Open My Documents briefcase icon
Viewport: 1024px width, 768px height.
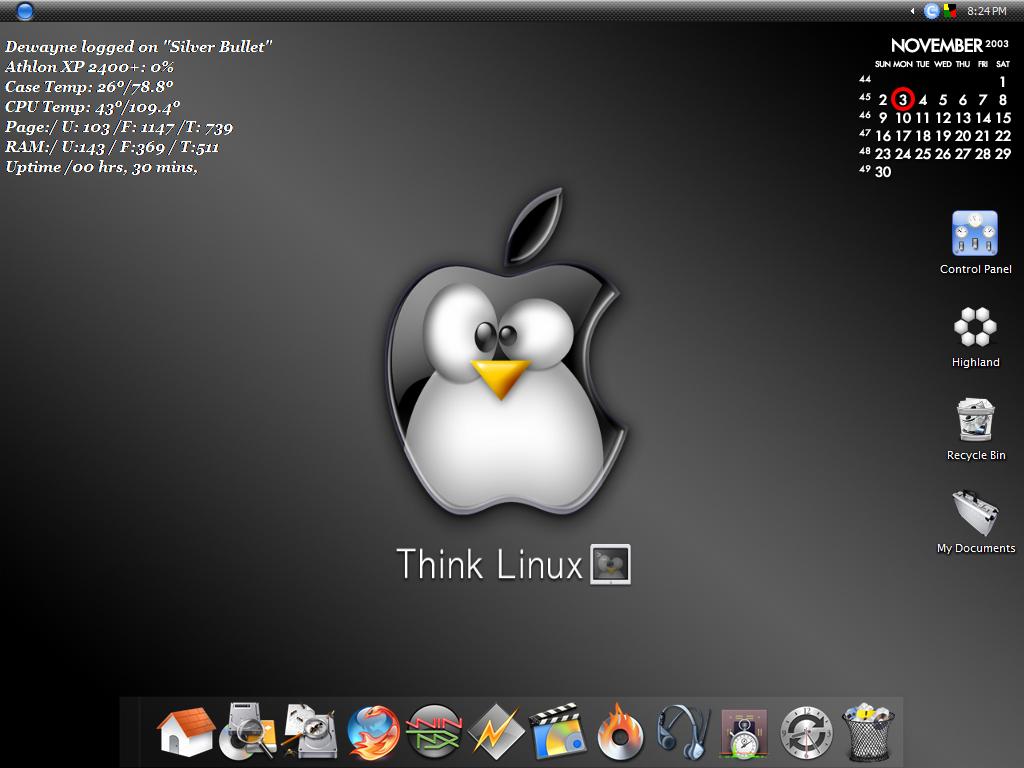(975, 514)
